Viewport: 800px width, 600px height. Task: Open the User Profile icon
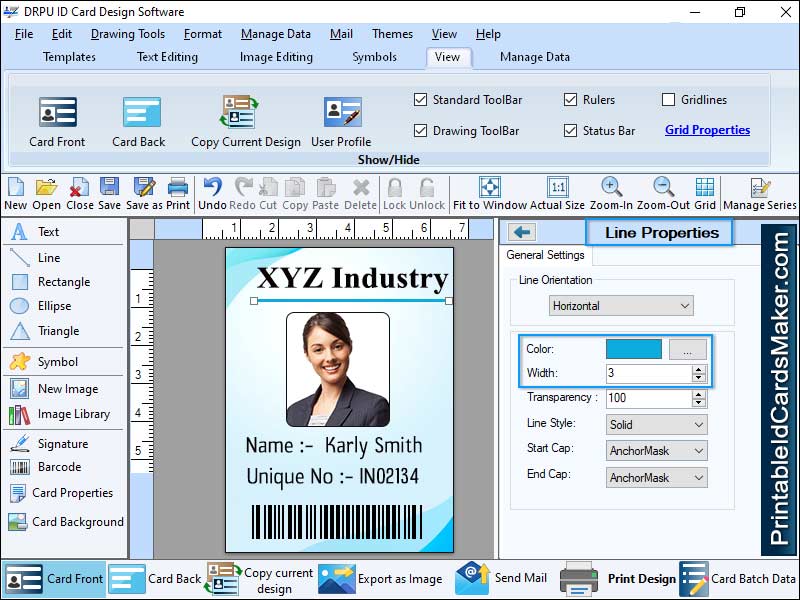pyautogui.click(x=341, y=112)
